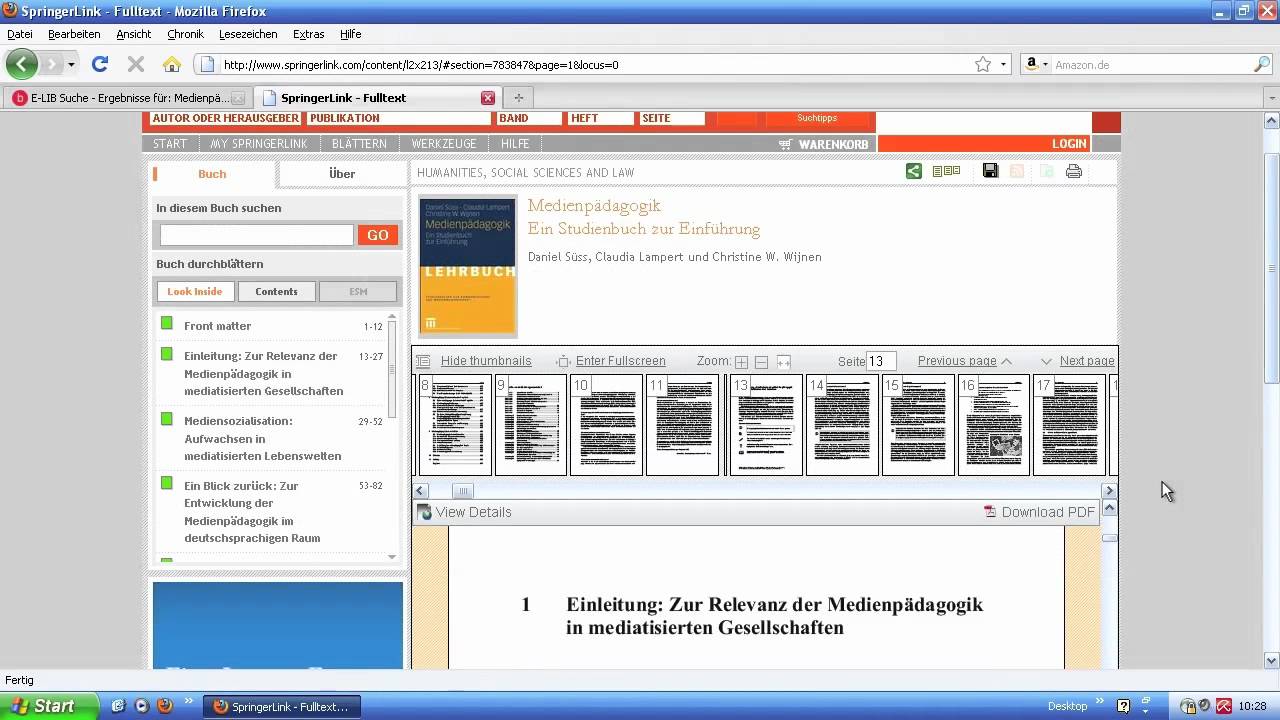Close the SpringerLink Fulltext tab
1280x720 pixels.
point(488,98)
